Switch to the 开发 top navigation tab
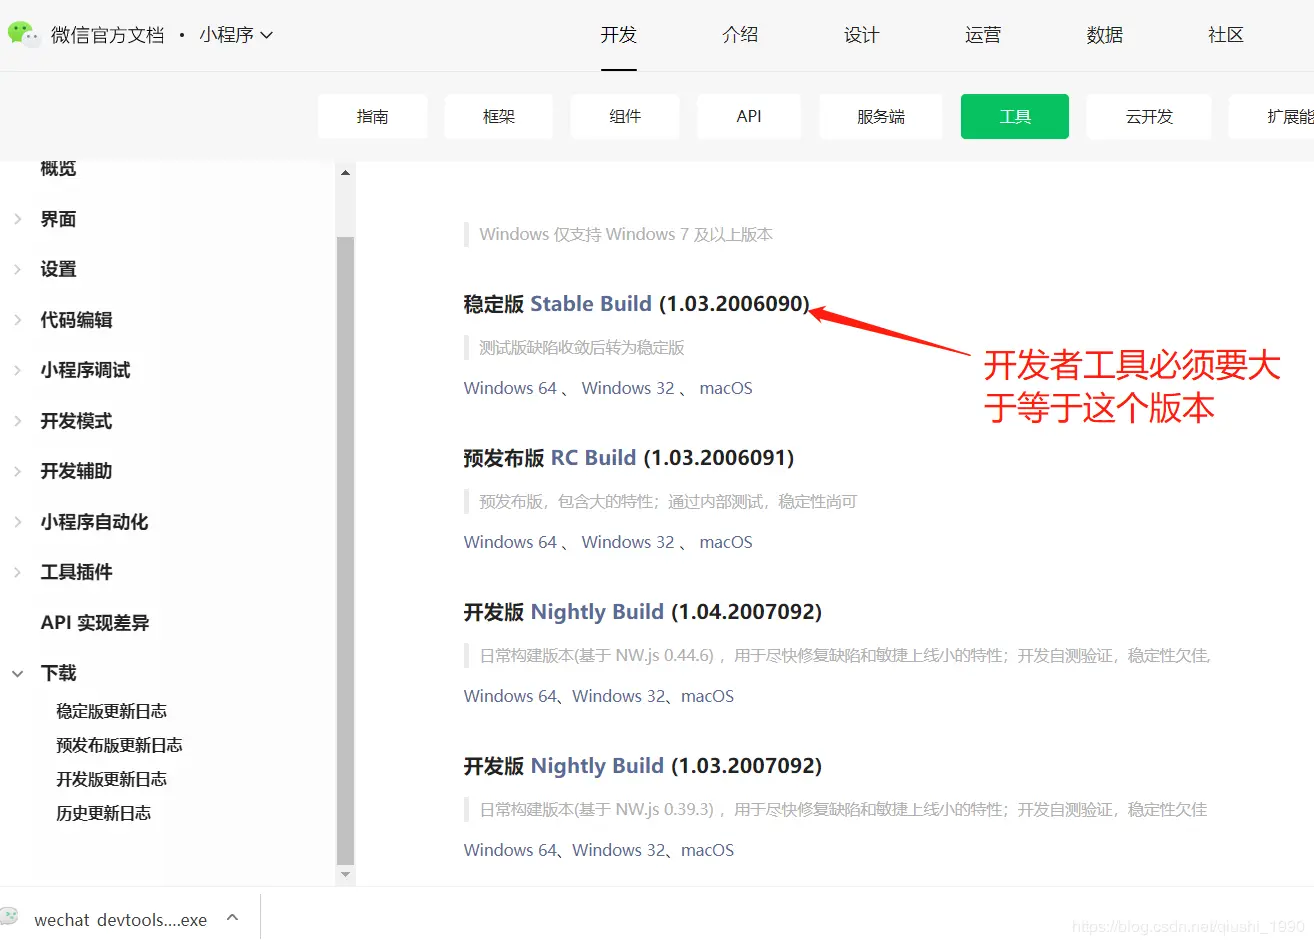The height and width of the screenshot is (945, 1314). [x=619, y=35]
